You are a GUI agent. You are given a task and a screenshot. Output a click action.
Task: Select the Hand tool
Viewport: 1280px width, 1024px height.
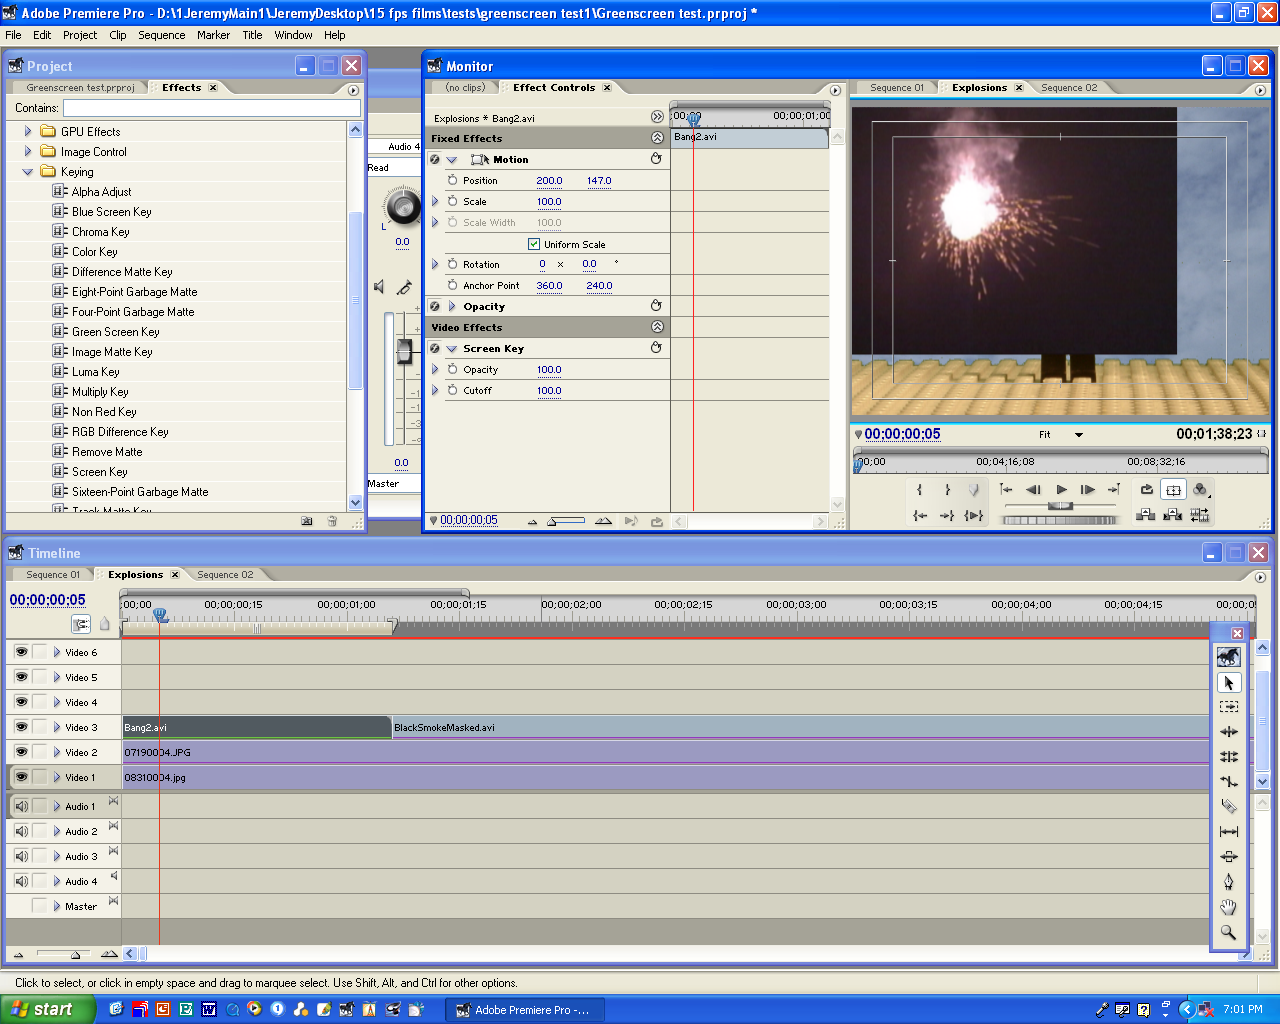click(x=1229, y=907)
